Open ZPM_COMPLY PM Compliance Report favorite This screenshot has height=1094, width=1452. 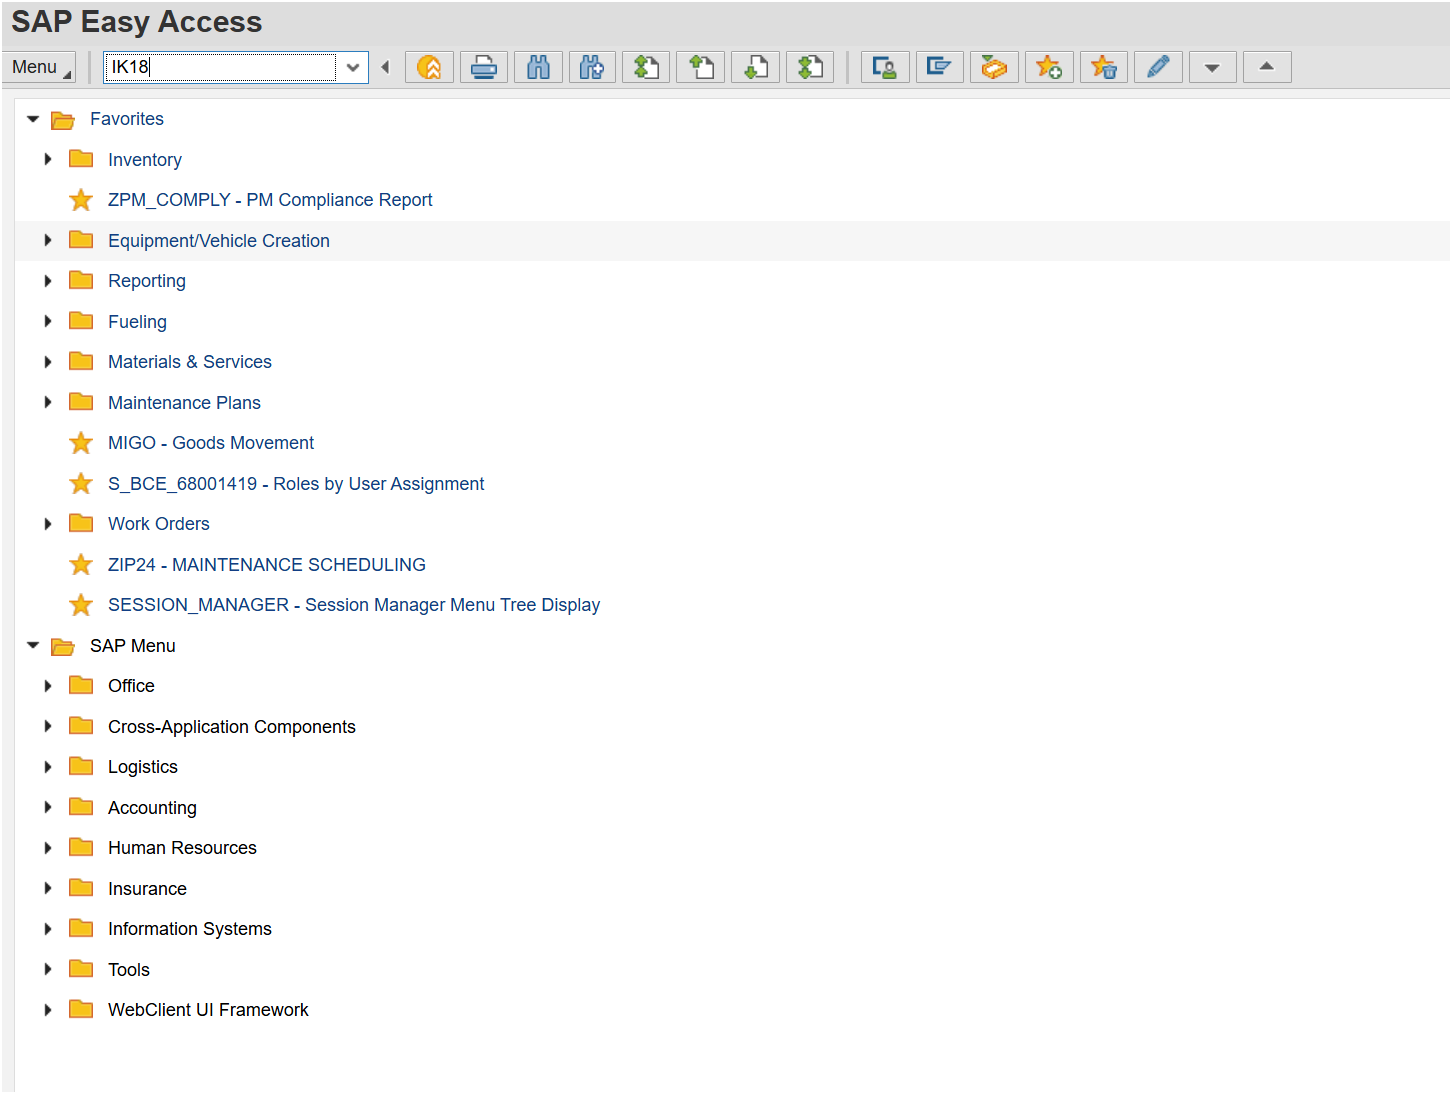coord(270,200)
